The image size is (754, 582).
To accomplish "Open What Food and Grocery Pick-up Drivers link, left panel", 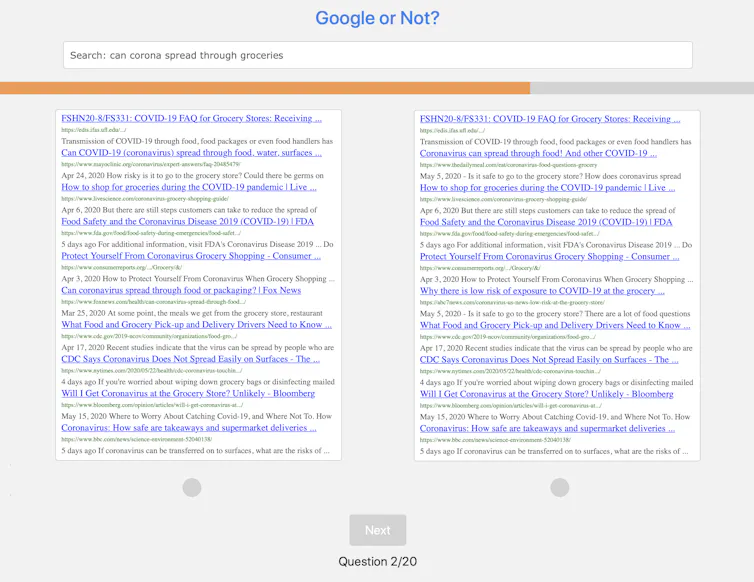I will (196, 324).
